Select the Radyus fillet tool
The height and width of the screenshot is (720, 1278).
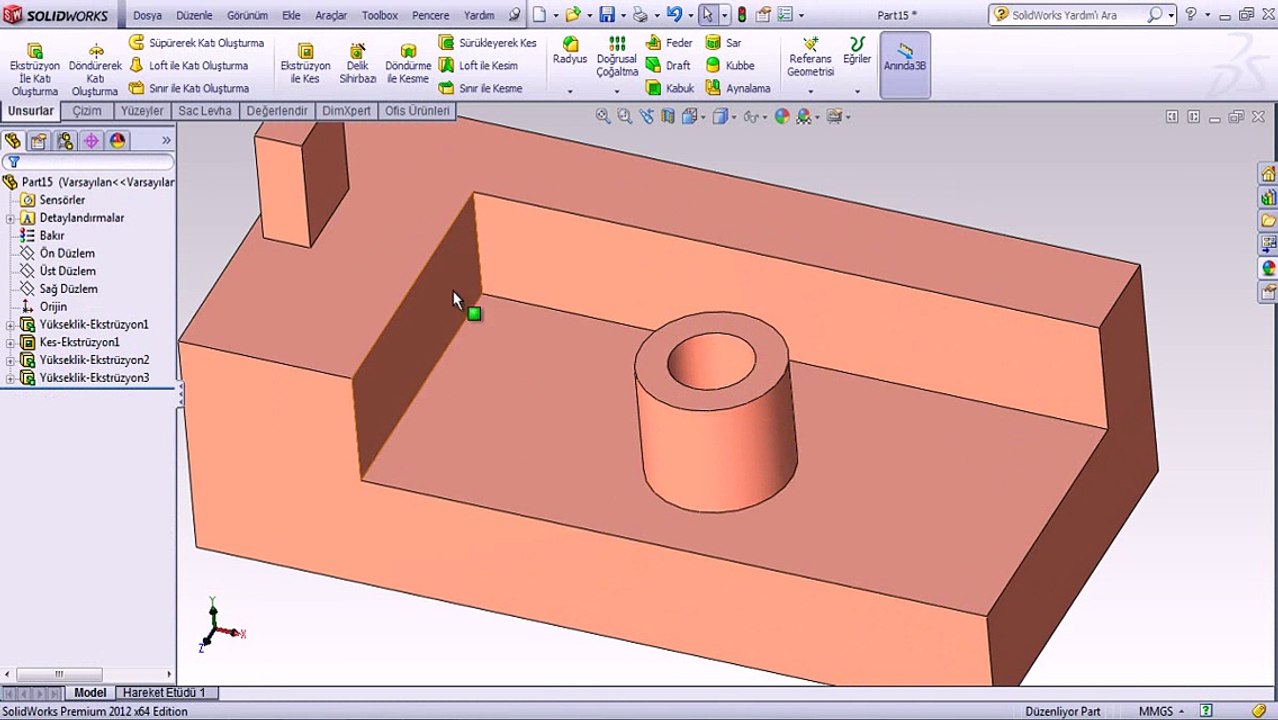pyautogui.click(x=570, y=51)
